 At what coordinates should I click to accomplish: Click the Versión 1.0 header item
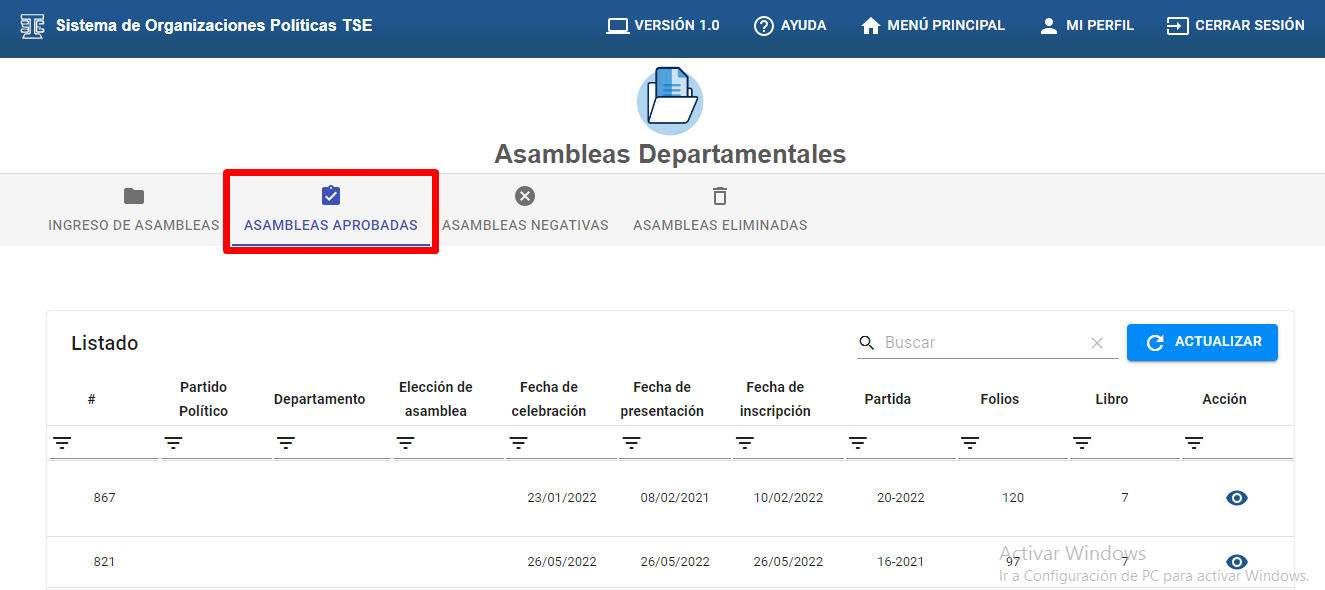click(663, 26)
